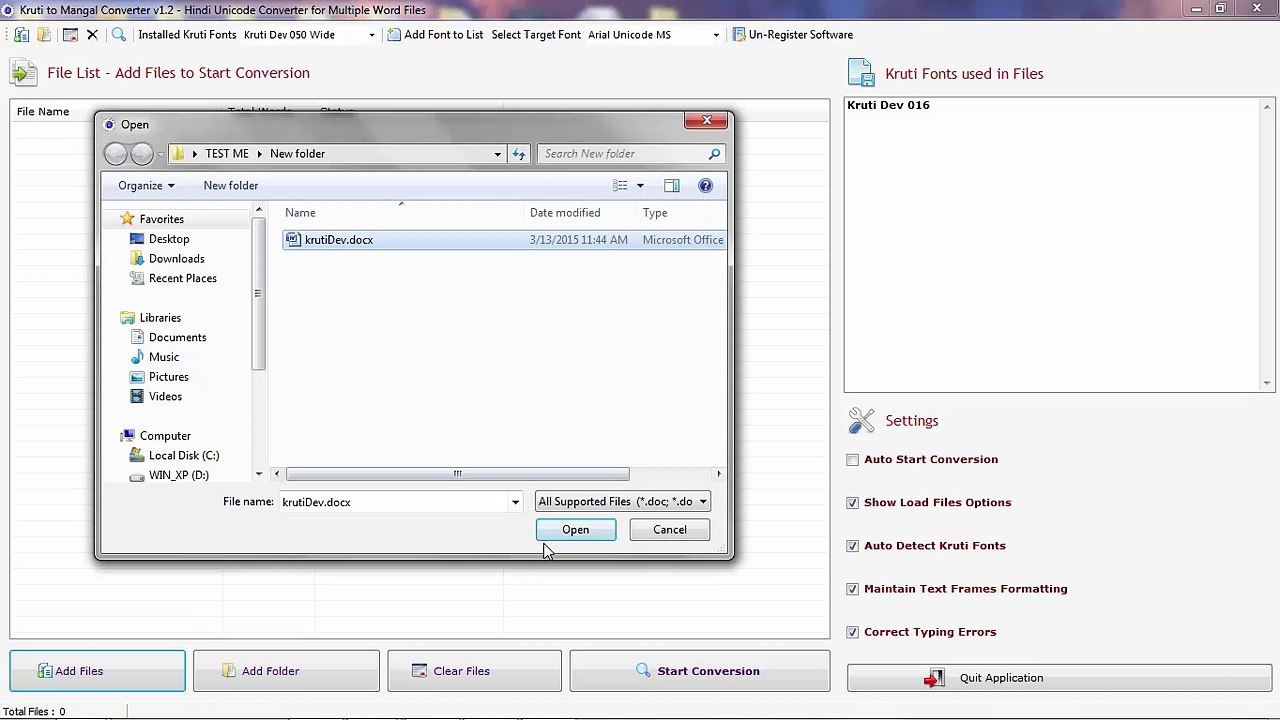The height and width of the screenshot is (720, 1280).
Task: Open the recent locations arrow beside nav buttons
Action: [159, 154]
